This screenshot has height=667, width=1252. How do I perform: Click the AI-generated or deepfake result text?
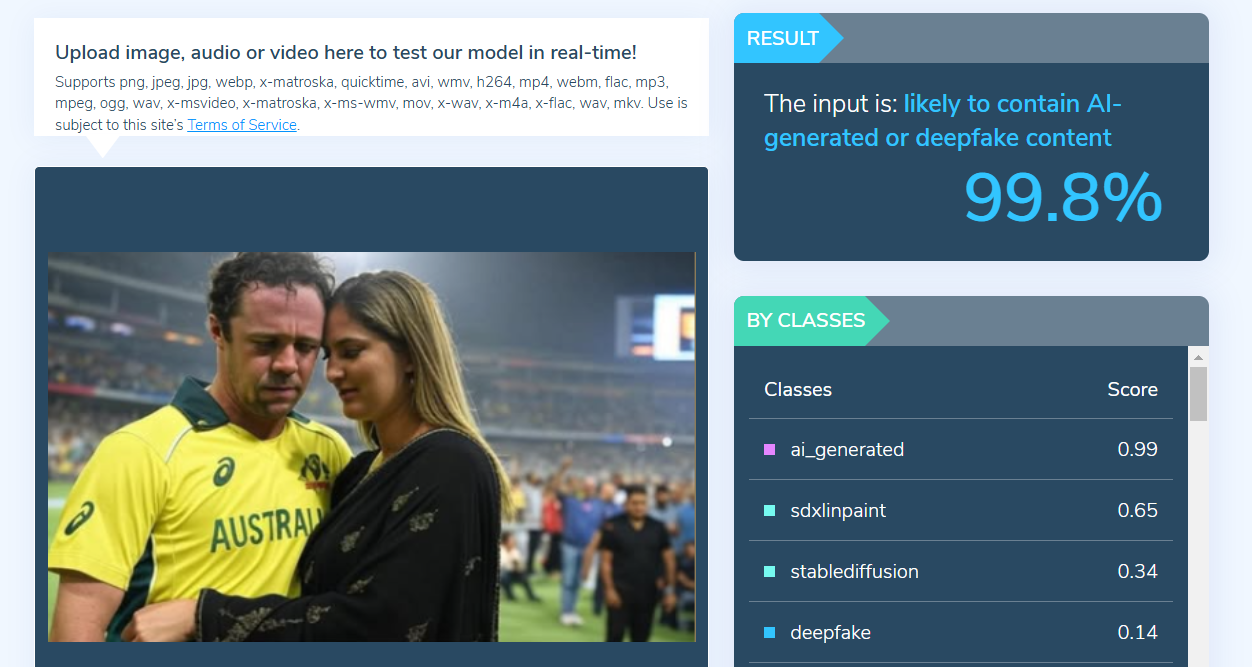pos(943,120)
